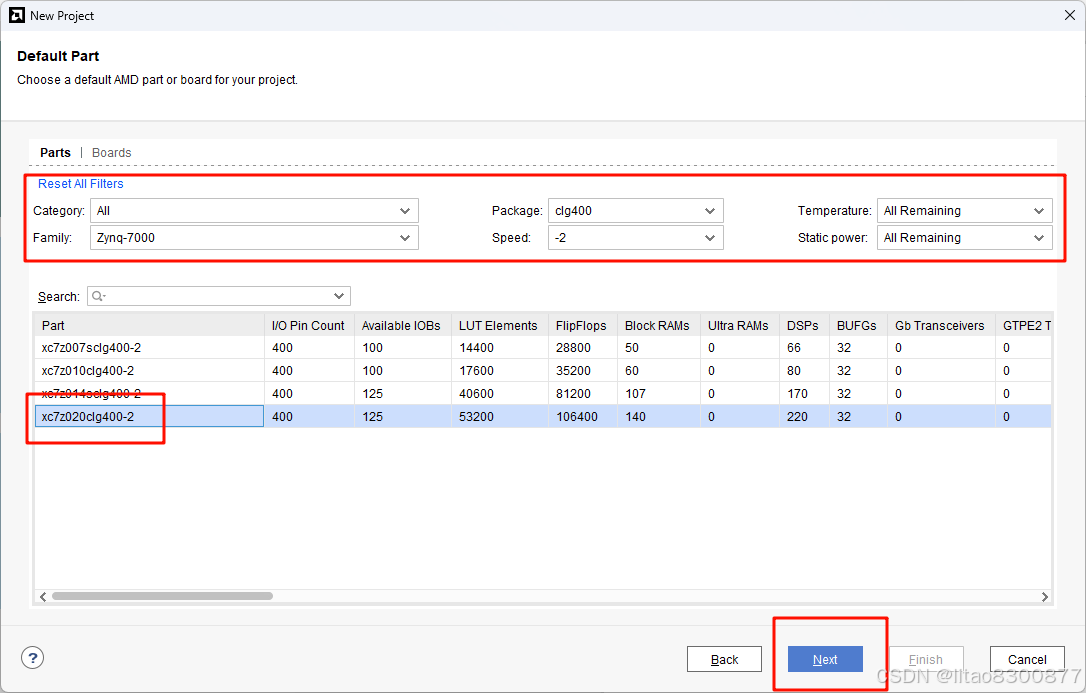1086x693 pixels.
Task: Click the AMD logo icon in title bar
Action: [x=17, y=15]
